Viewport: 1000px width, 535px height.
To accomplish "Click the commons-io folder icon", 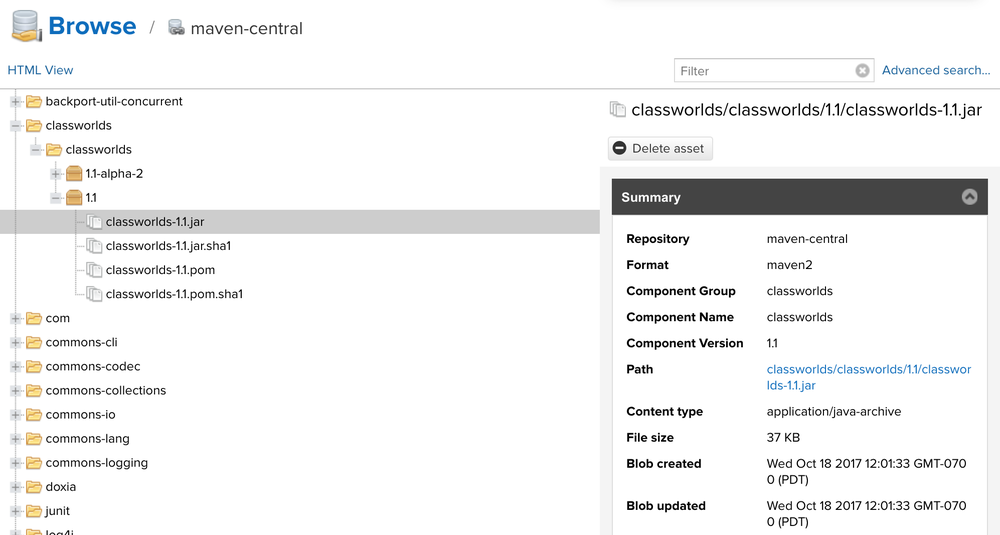I will coord(34,414).
